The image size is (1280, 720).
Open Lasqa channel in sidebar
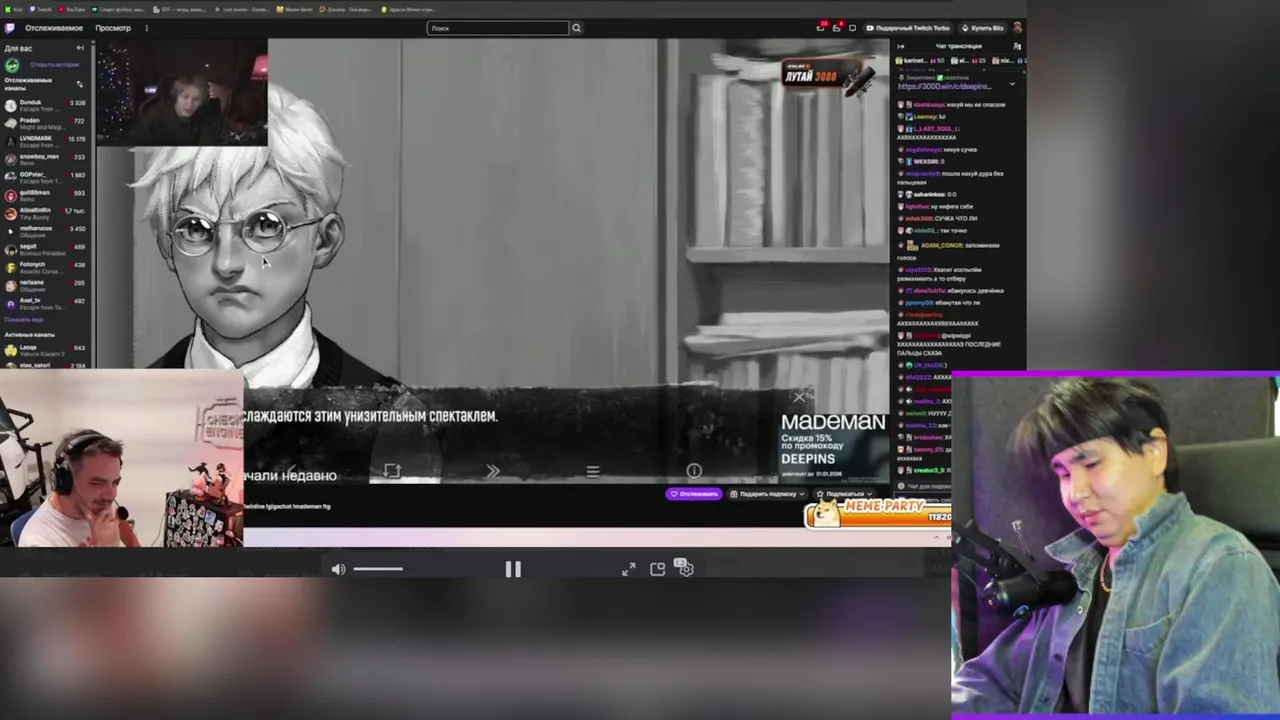click(x=46, y=350)
